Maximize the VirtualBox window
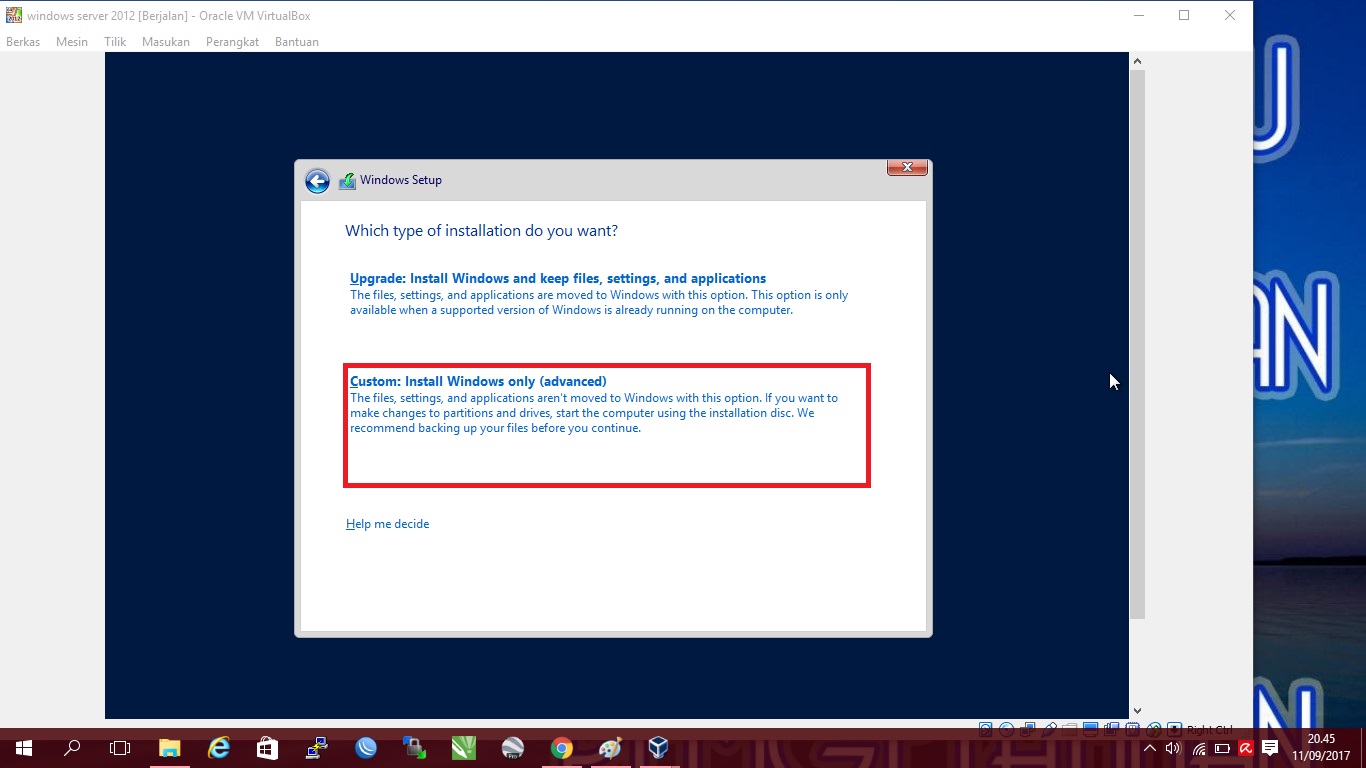Screen dimensions: 1366x768 tap(1184, 15)
